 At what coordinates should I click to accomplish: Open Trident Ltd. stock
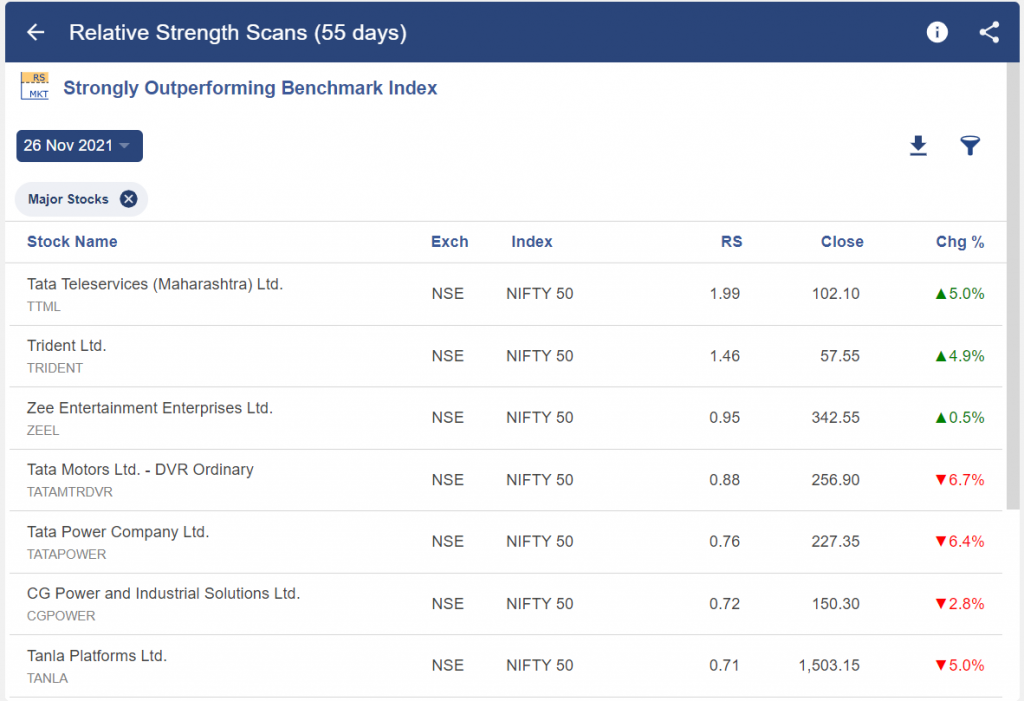coord(66,346)
